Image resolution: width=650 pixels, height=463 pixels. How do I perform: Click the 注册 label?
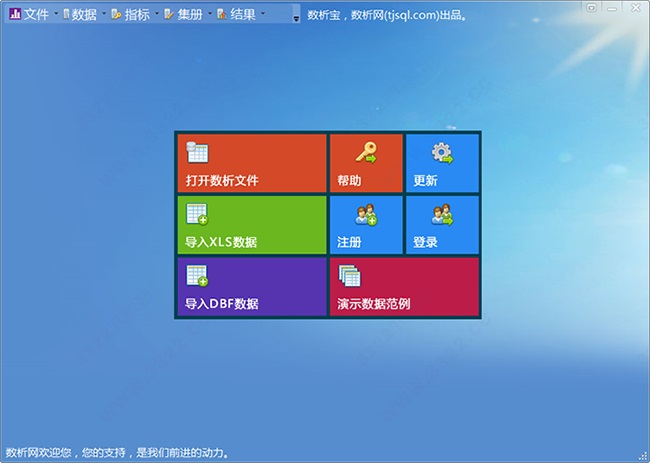349,242
